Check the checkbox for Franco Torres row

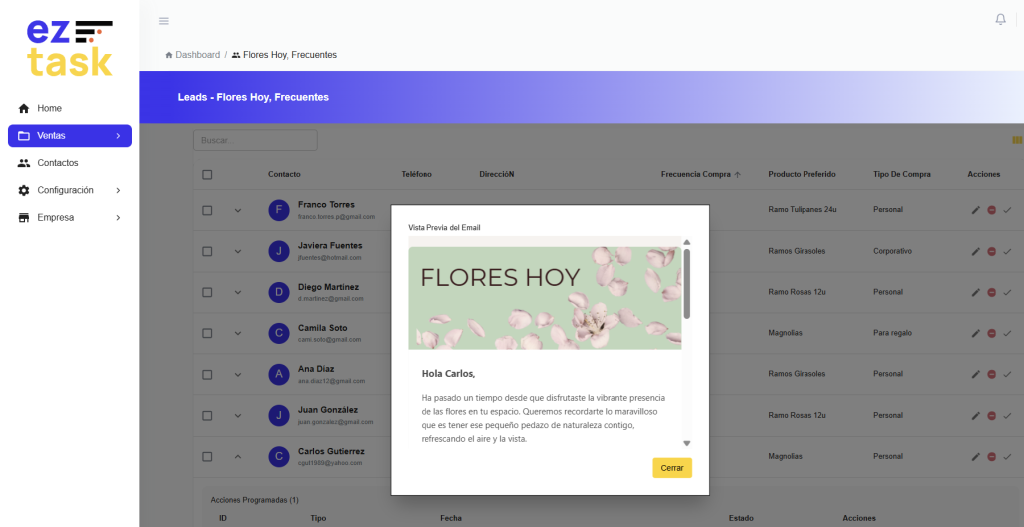pyautogui.click(x=207, y=210)
